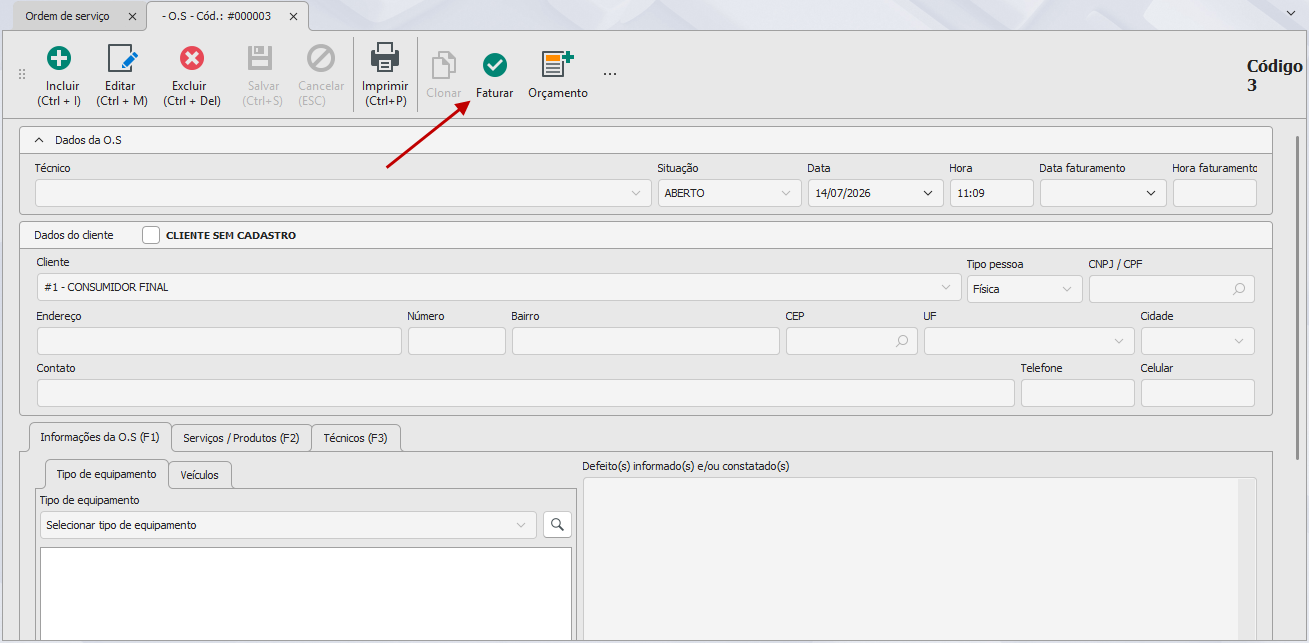Close the O.S Cód. #000003 tab

(x=292, y=17)
